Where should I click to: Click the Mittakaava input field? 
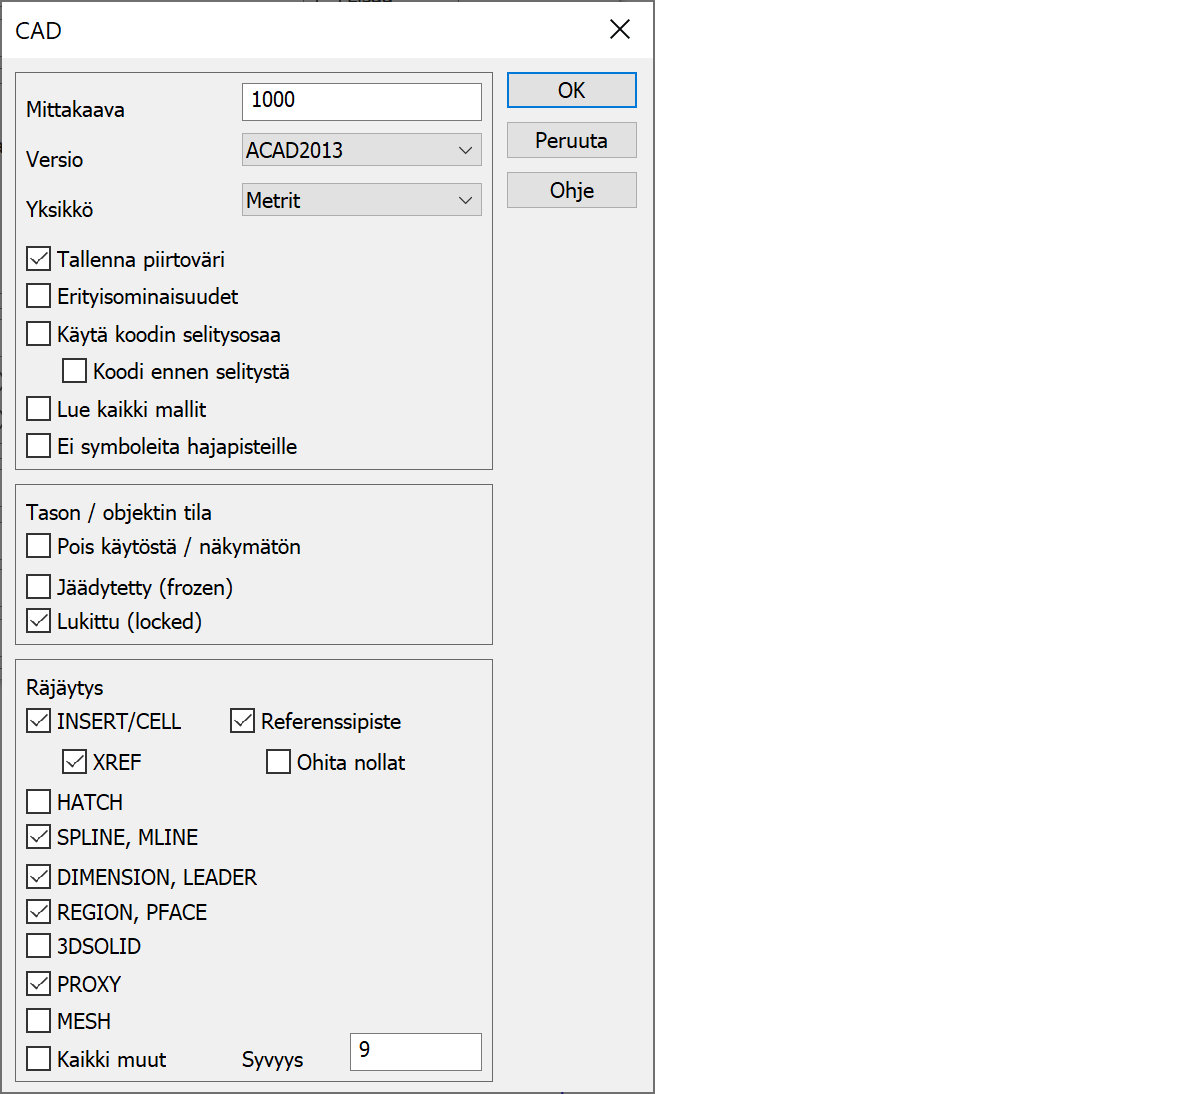click(x=361, y=101)
